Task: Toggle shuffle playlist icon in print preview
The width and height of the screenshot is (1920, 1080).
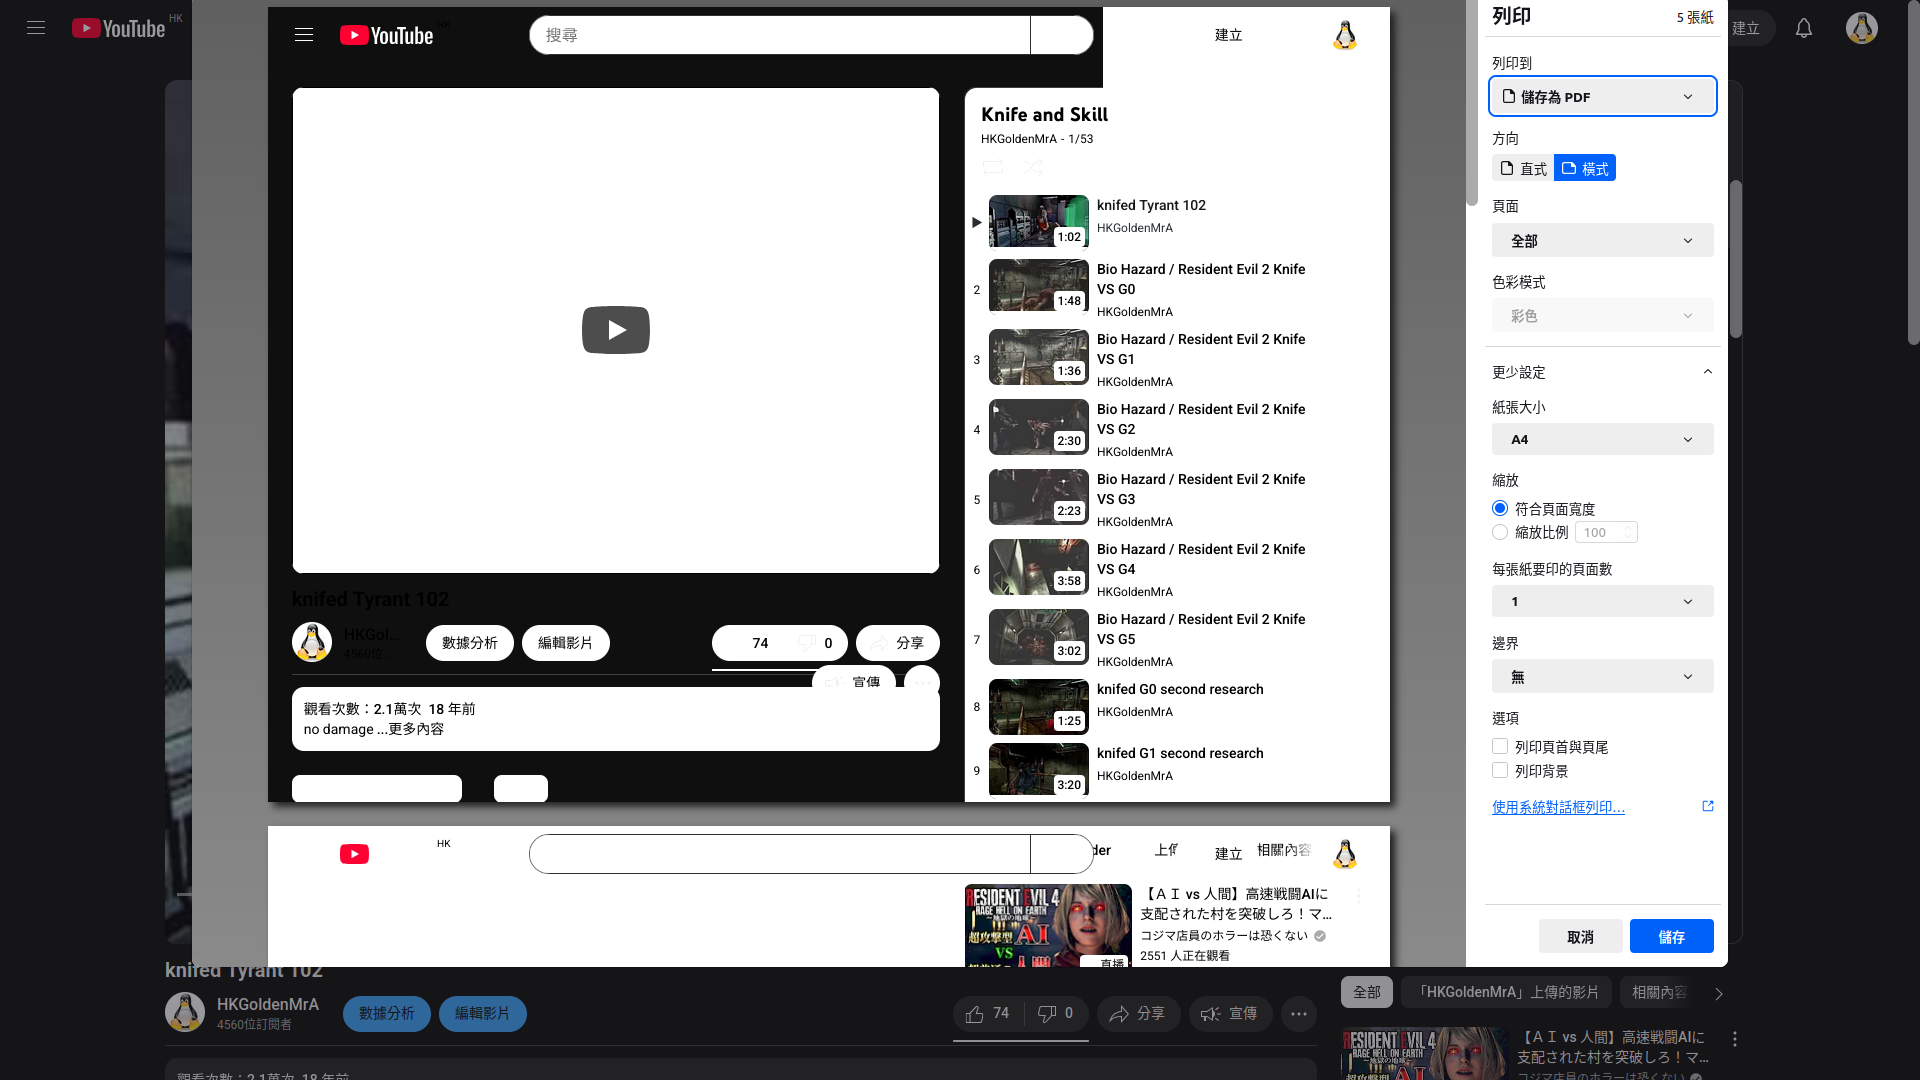Action: (1033, 167)
